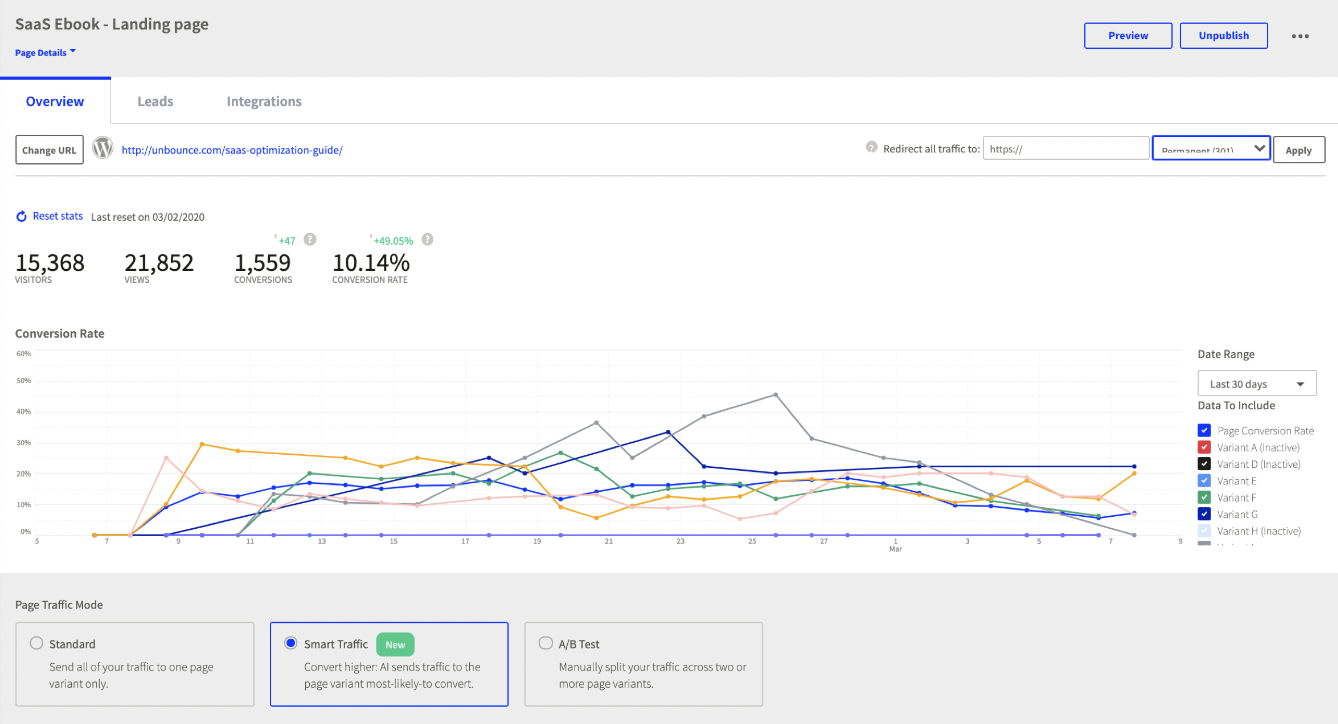Click the help icon next to Conversions count

click(x=309, y=239)
